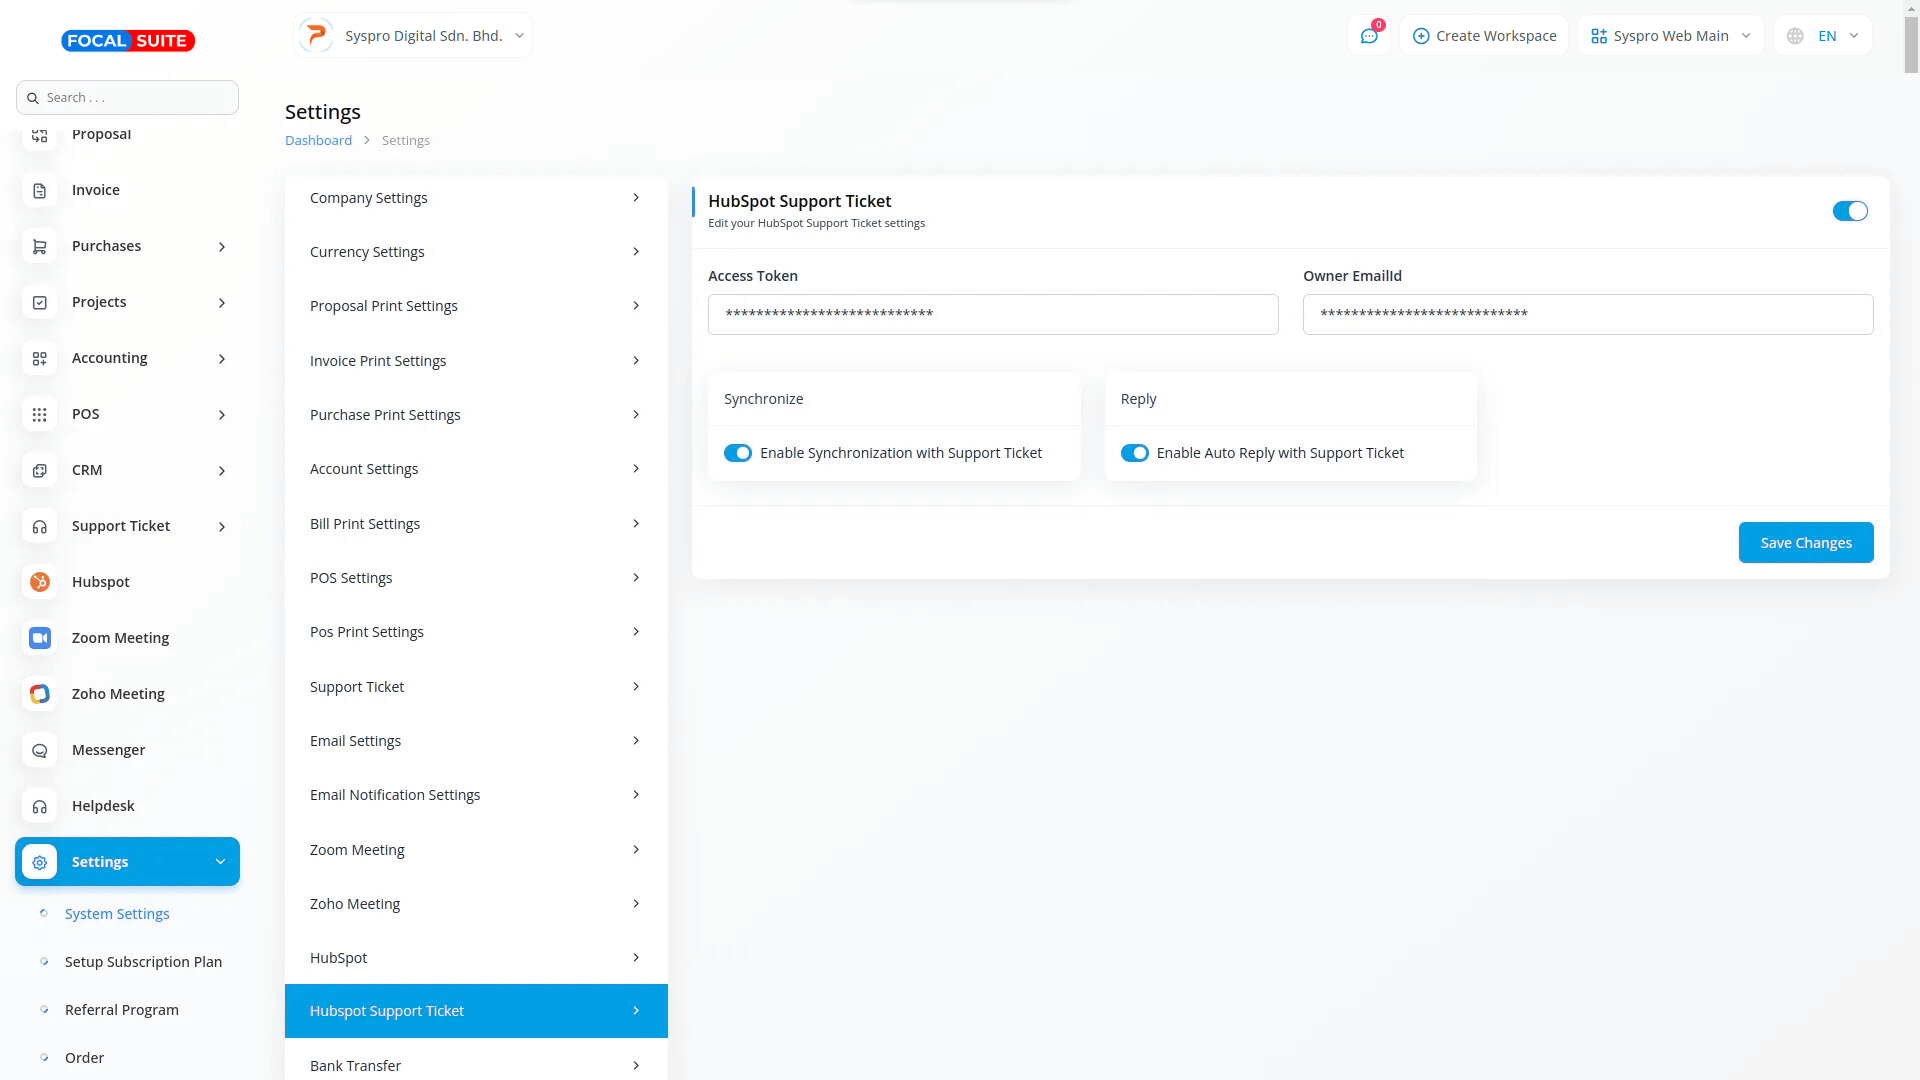1920x1080 pixels.
Task: Open Messenger via its sidebar icon
Action: [x=40, y=750]
